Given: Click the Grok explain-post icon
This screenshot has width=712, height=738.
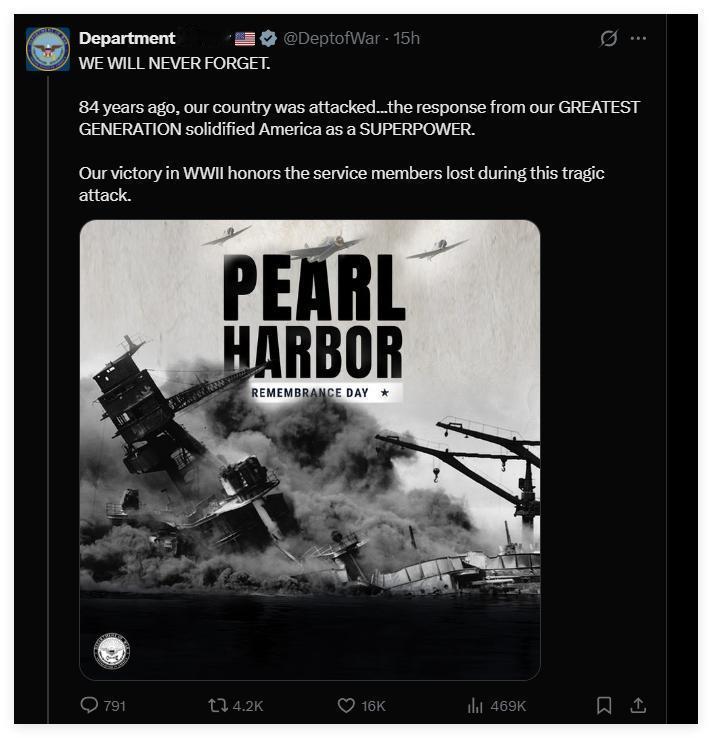Looking at the screenshot, I should (608, 38).
